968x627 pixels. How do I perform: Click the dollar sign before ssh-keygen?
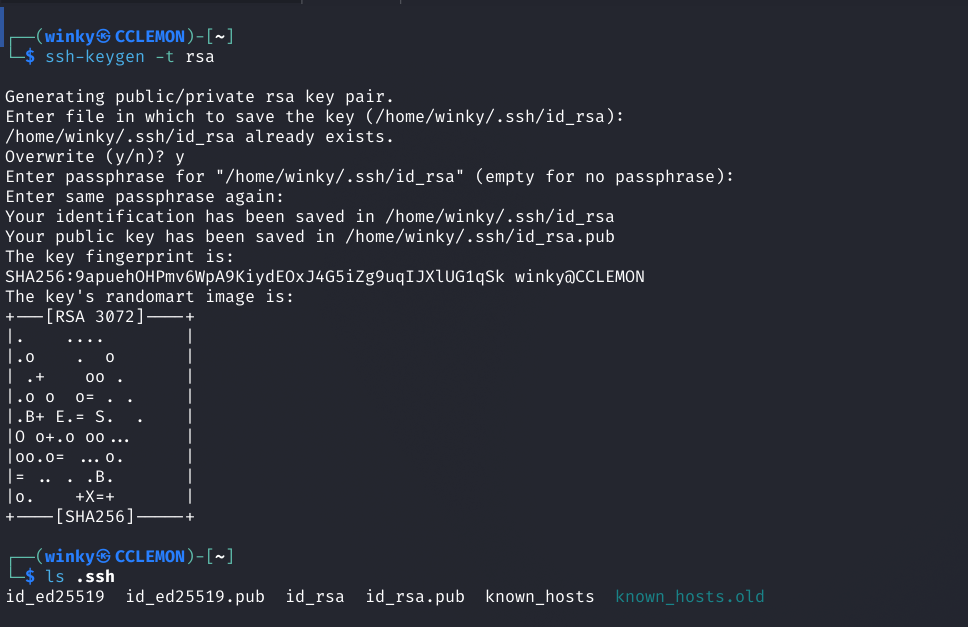(30, 57)
